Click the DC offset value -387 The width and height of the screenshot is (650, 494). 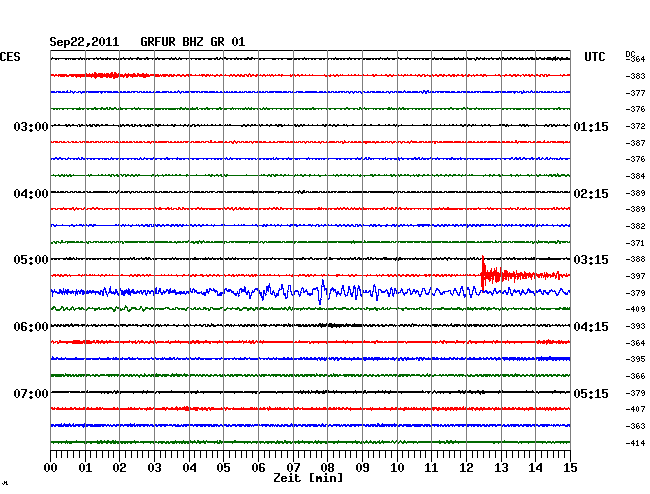[x=635, y=143]
